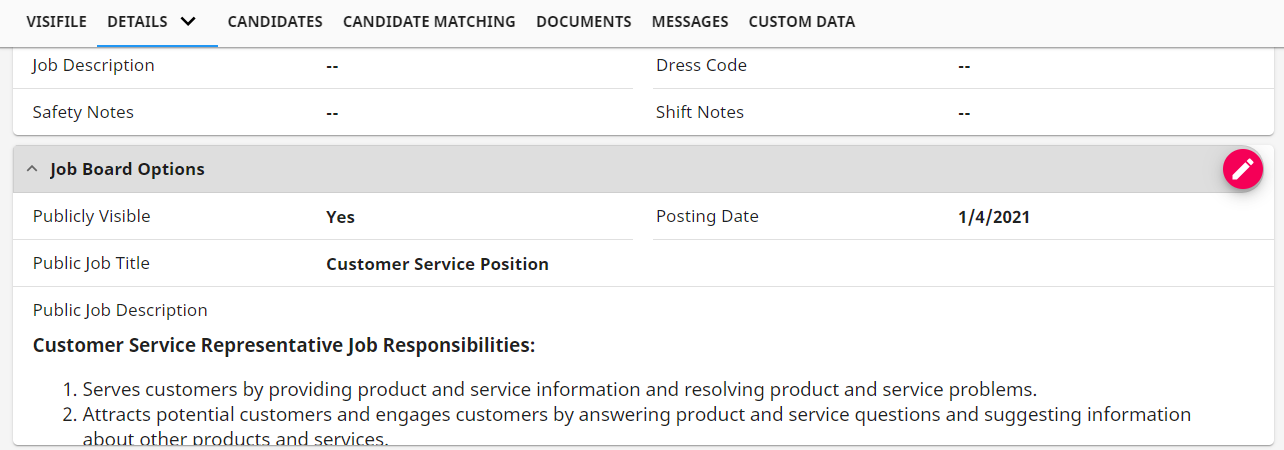Click the Customer Service Position job title
Screen dimensions: 1284x450
[x=437, y=265]
